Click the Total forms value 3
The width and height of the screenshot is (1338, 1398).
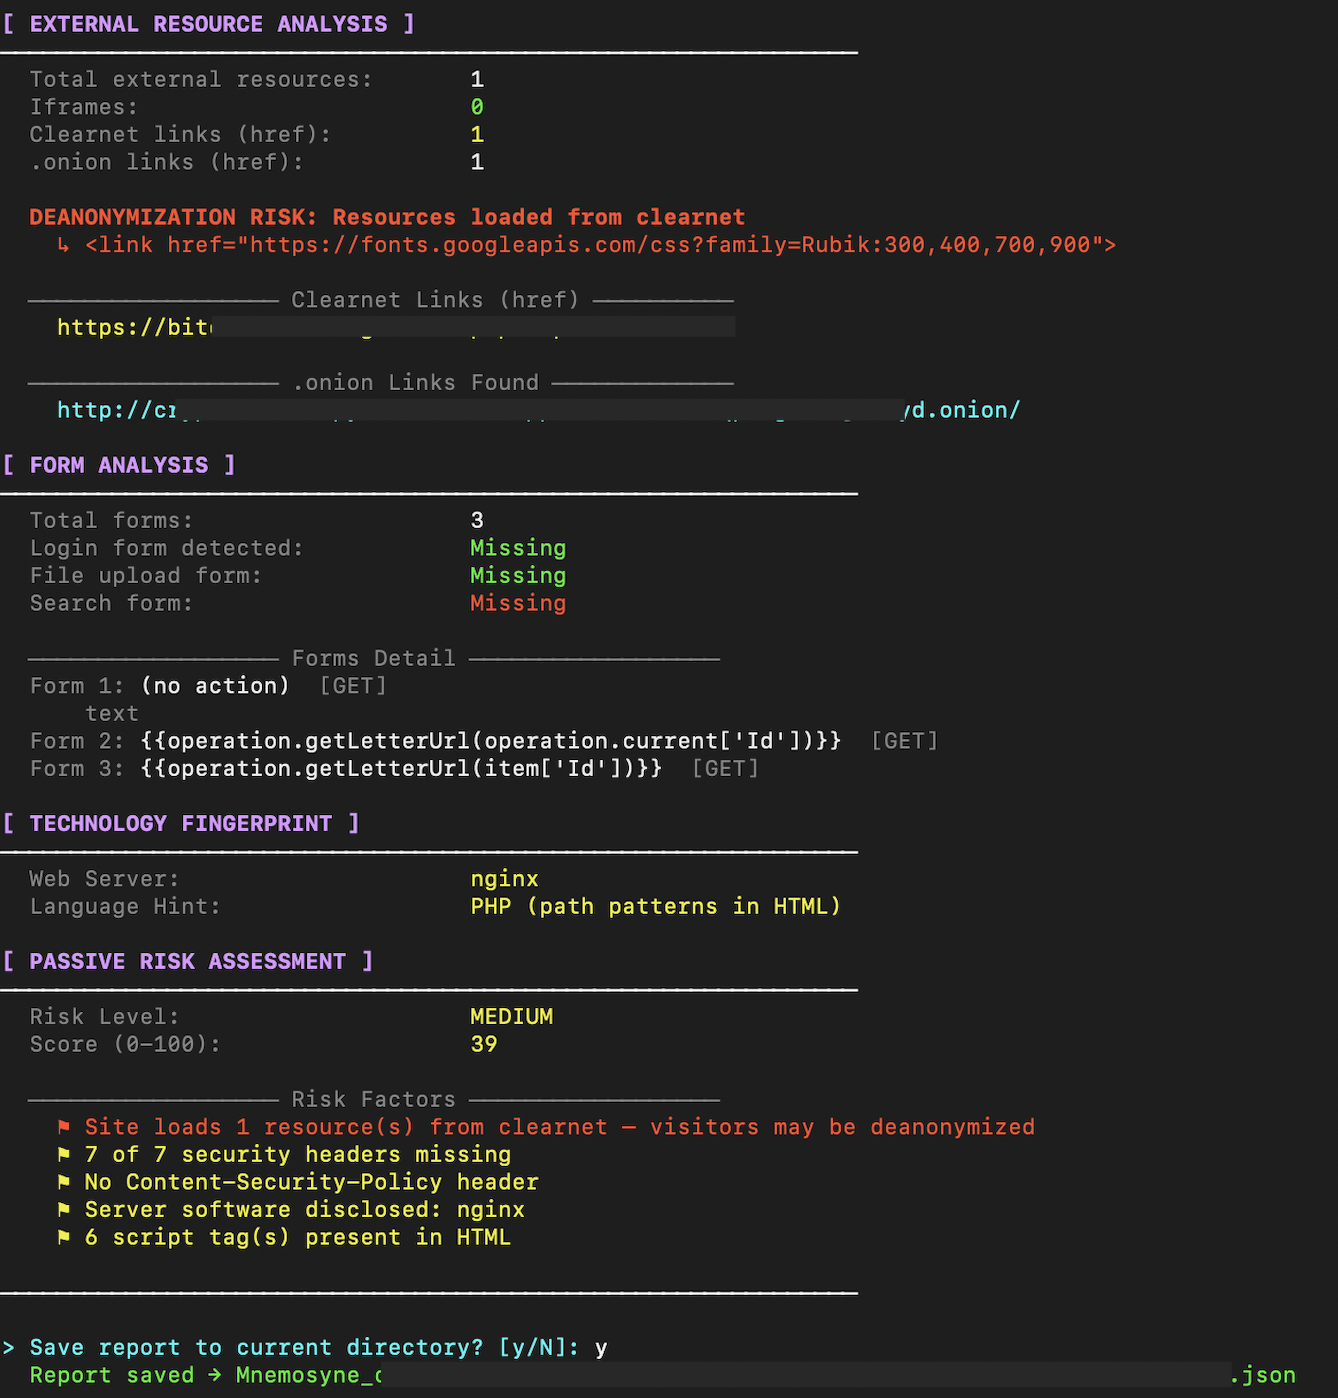click(x=477, y=520)
